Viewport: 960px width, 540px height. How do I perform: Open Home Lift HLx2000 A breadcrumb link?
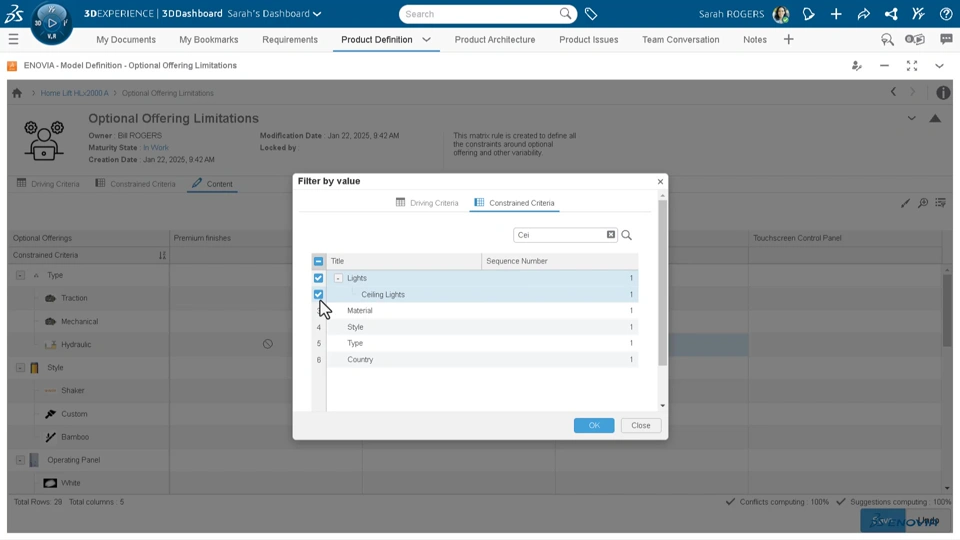click(75, 93)
